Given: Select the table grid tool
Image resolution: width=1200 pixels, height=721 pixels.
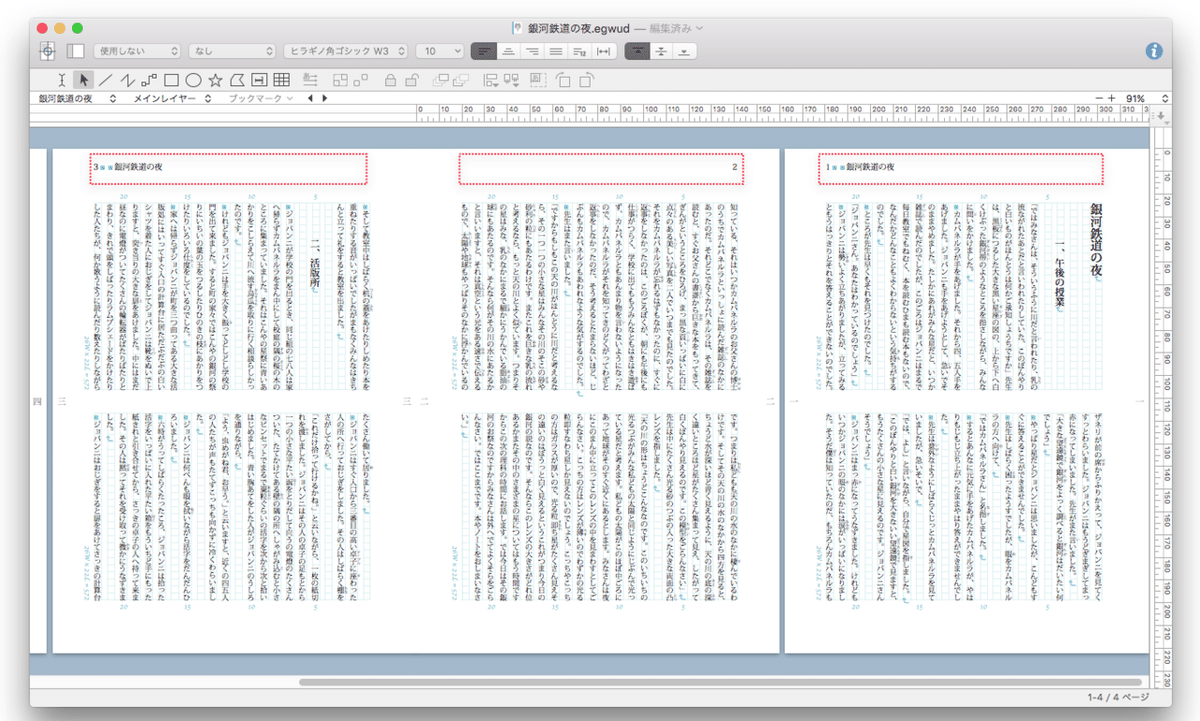Looking at the screenshot, I should point(281,79).
